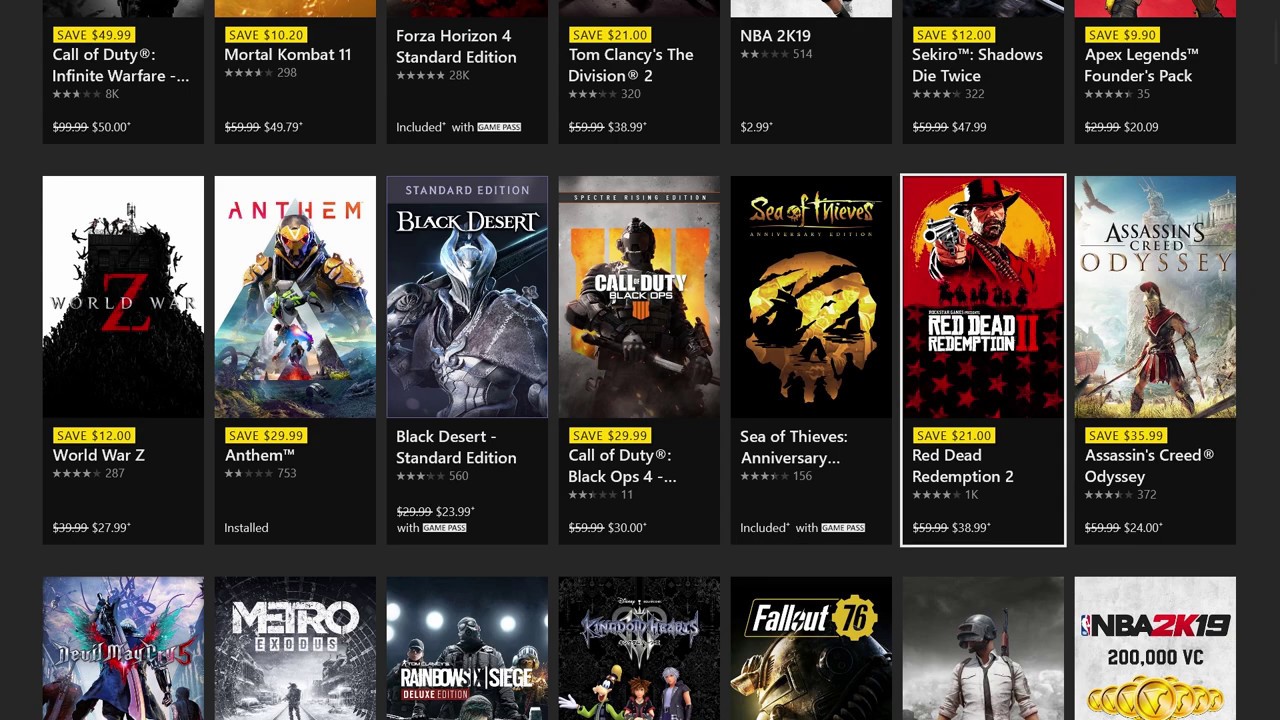Click the NBA 2K19 title text

(x=775, y=35)
